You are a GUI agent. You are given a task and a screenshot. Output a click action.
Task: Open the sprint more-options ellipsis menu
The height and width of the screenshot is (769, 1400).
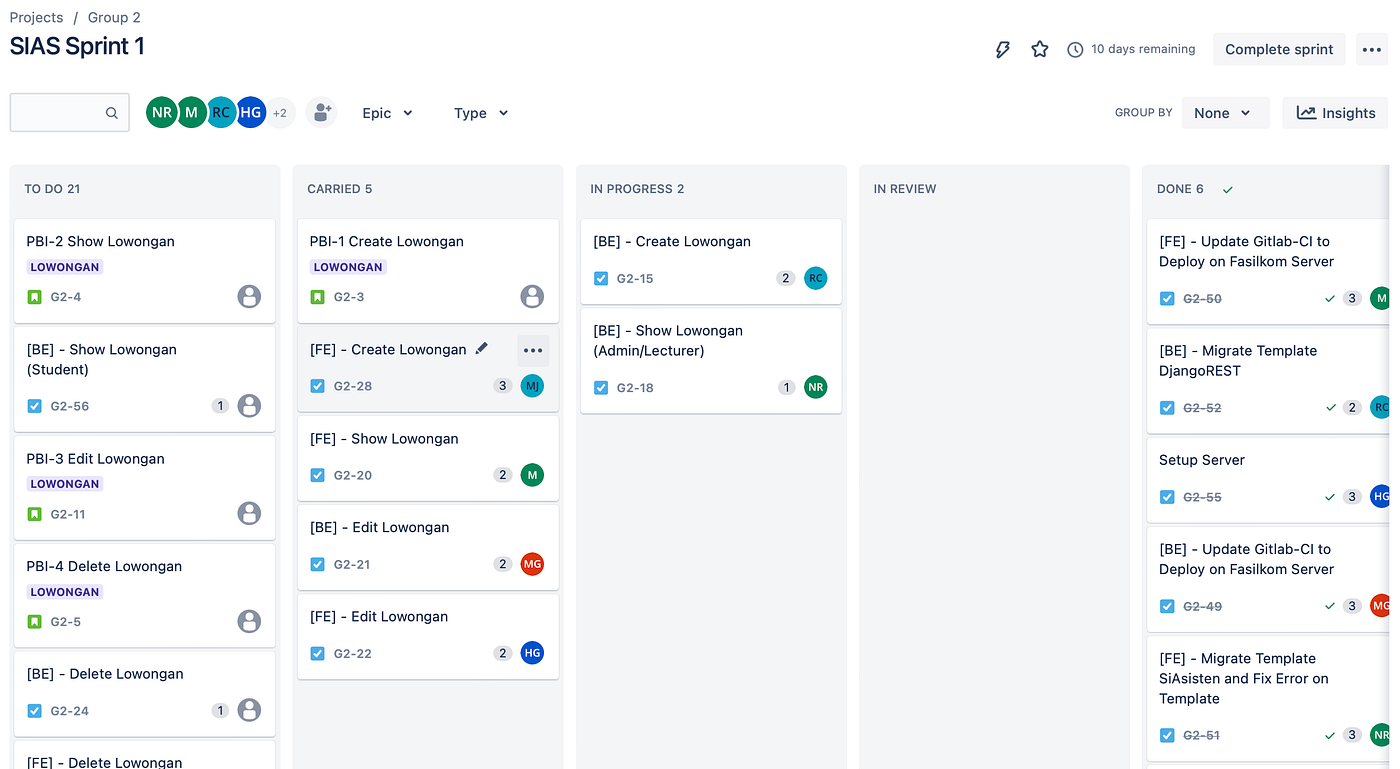[x=1372, y=49]
